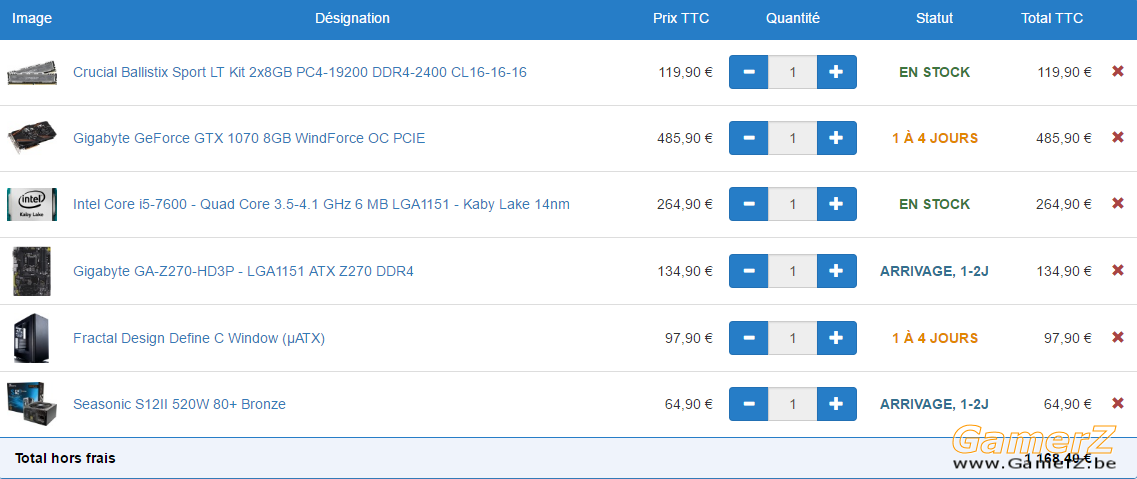
Task: Decrease quantity of Seasonic S12II 520W
Action: coord(749,404)
